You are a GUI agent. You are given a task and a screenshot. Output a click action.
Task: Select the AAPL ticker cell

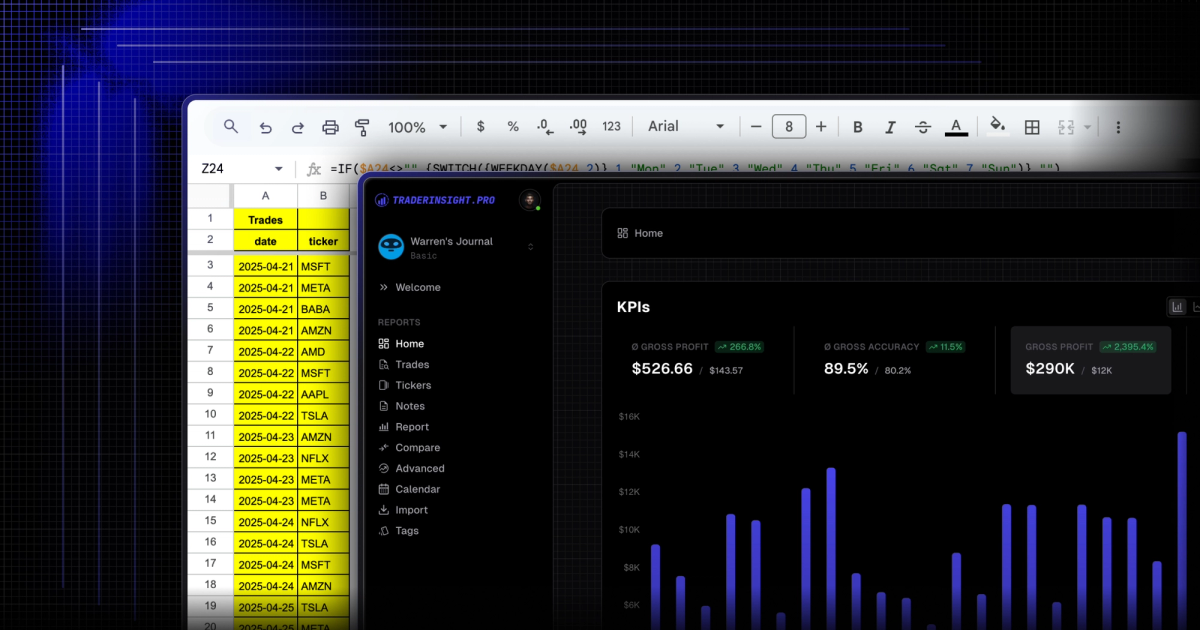coord(324,394)
